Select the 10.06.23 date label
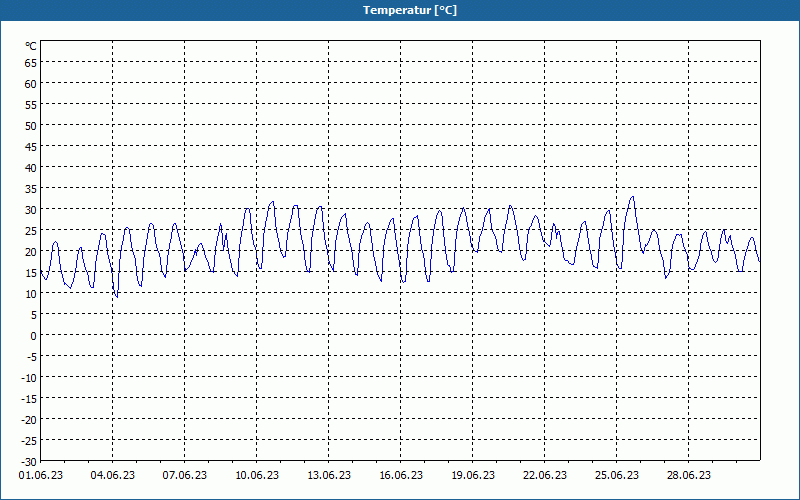This screenshot has height=500, width=800. point(257,476)
